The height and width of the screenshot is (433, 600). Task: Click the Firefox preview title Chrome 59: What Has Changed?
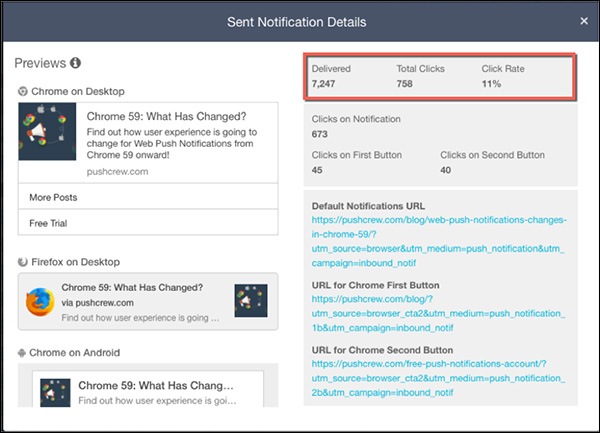click(x=132, y=287)
